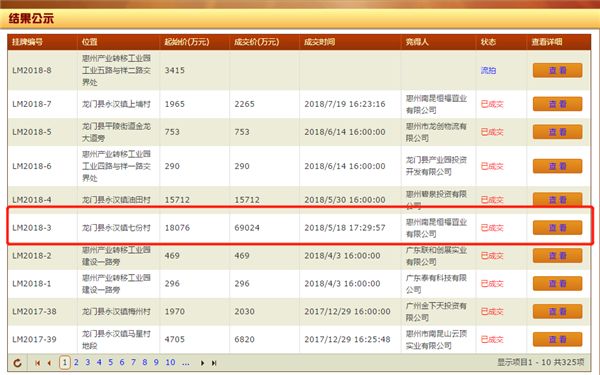Click the listing number LM2018-1
This screenshot has height=375, width=600.
coord(32,284)
